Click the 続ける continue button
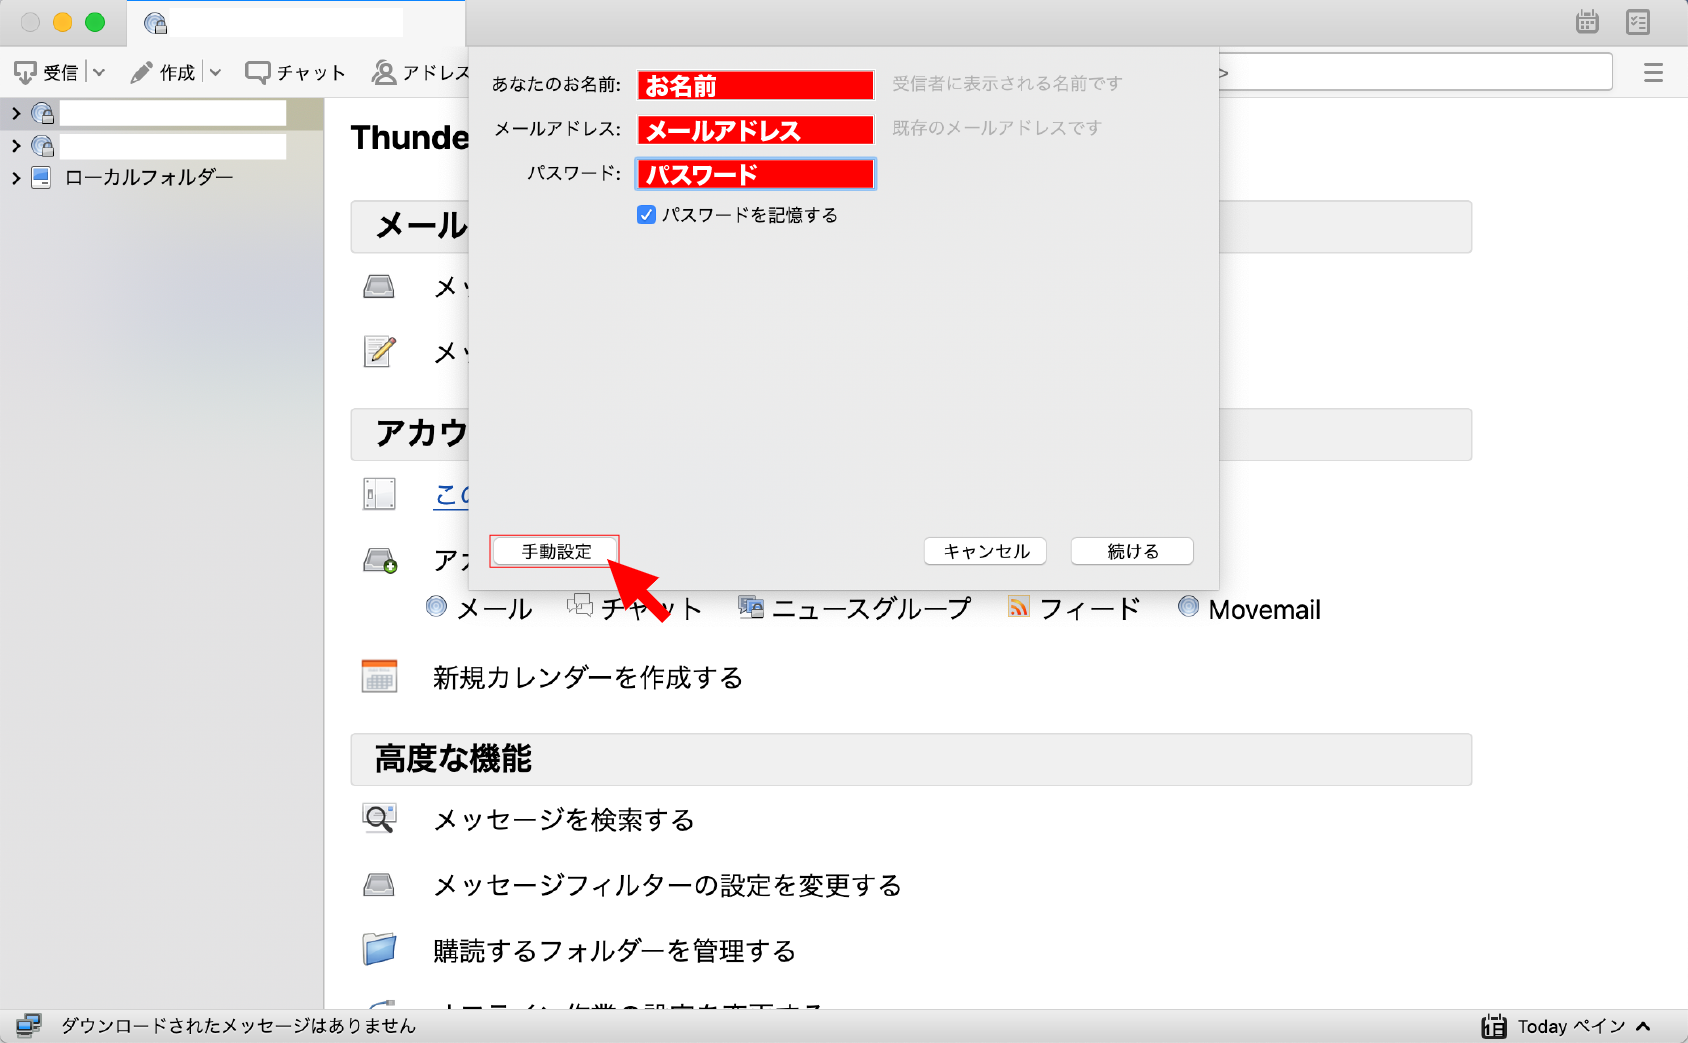Viewport: 1688px width, 1043px height. pos(1132,552)
